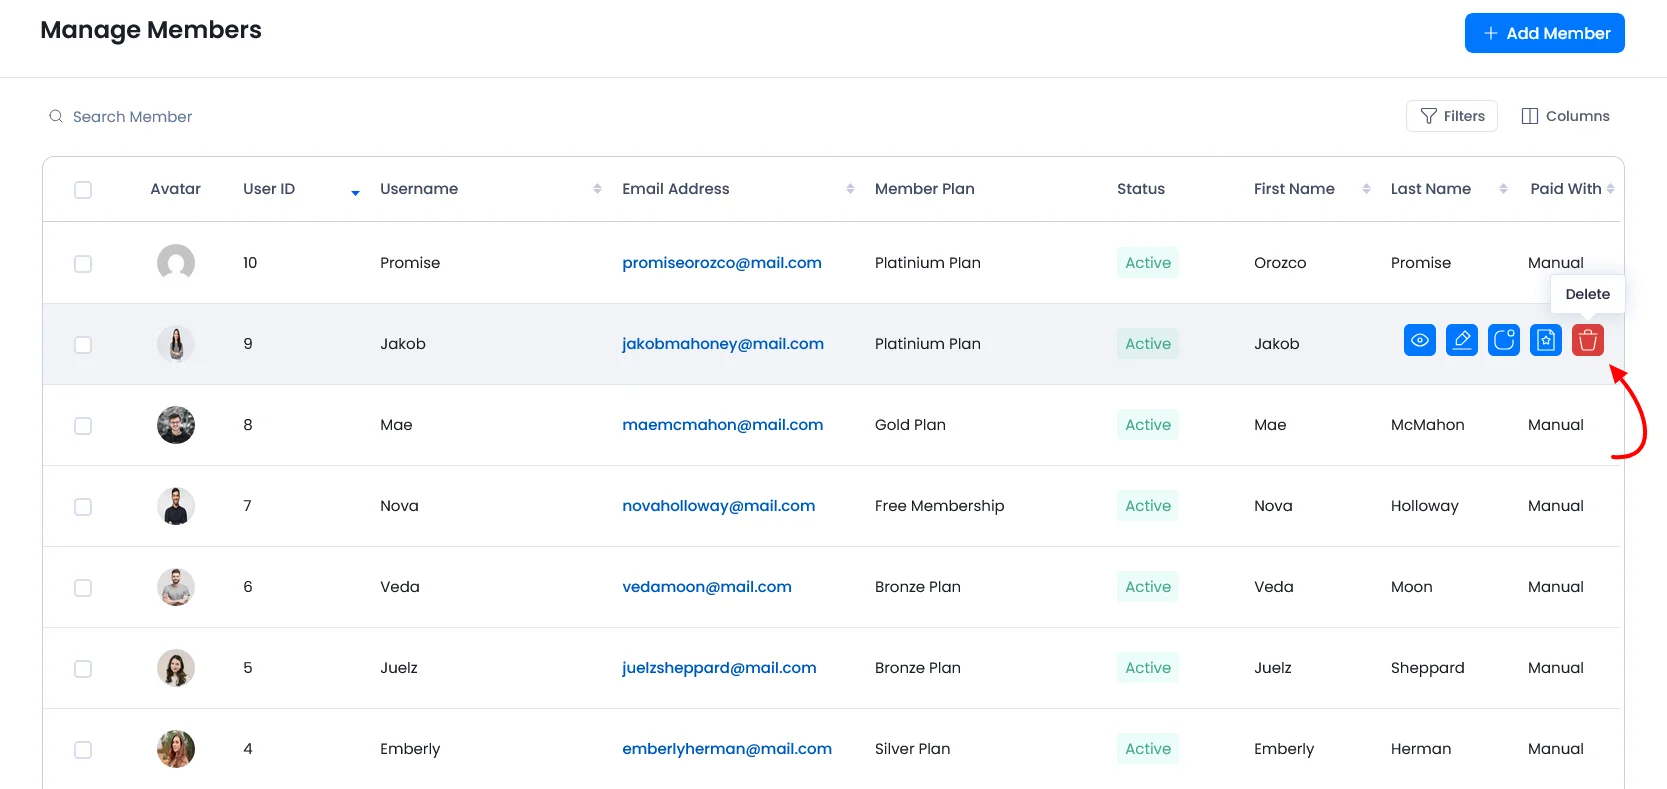Sort the Email Address column
The image size is (1667, 789).
click(850, 189)
